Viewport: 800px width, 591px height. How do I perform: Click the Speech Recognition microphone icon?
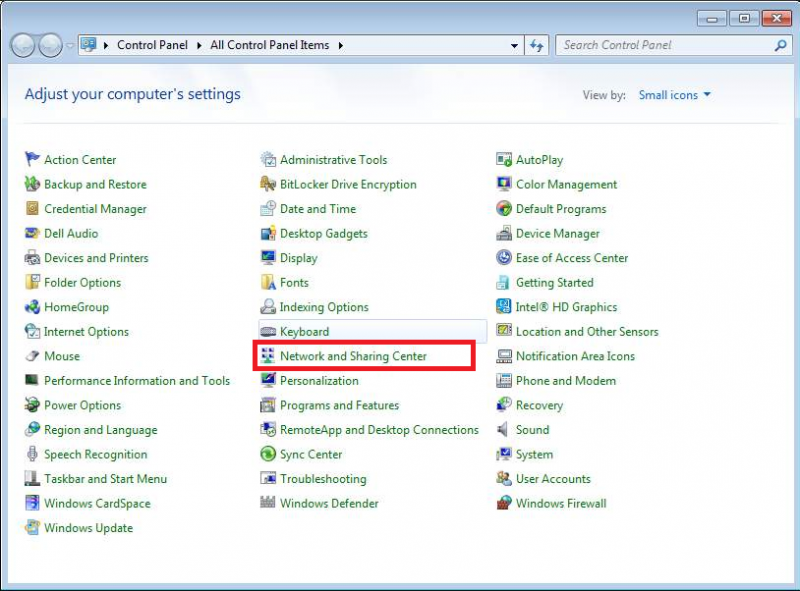pyautogui.click(x=32, y=454)
